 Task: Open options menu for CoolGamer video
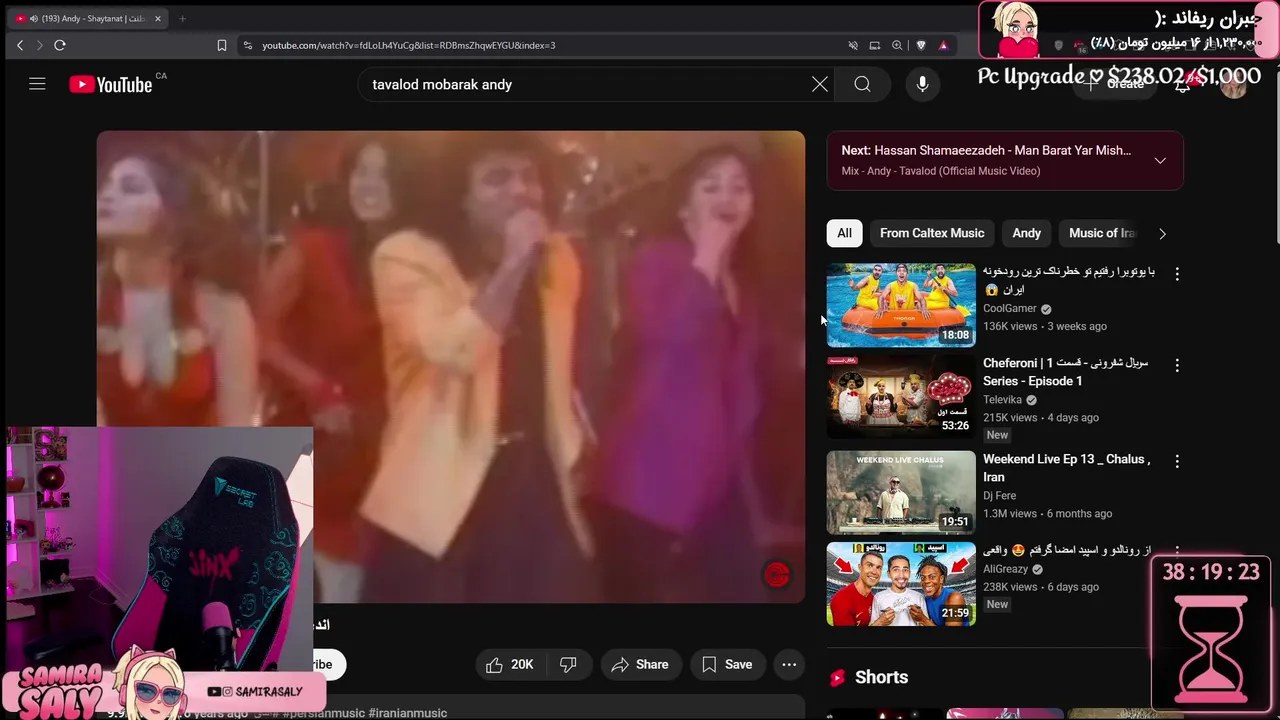pos(1177,273)
